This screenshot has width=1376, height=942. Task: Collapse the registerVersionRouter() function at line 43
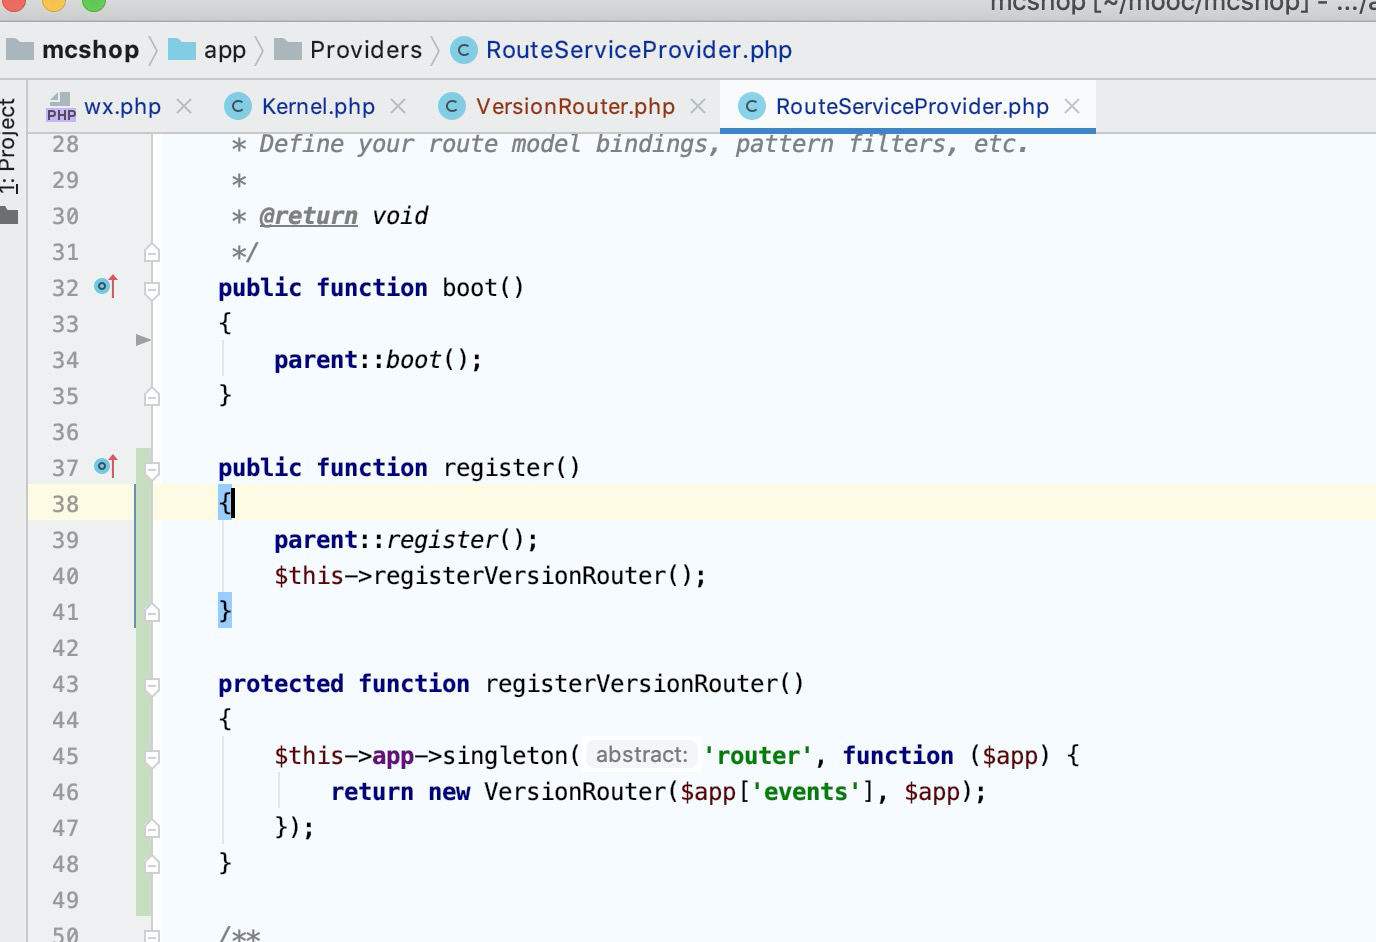click(x=152, y=686)
